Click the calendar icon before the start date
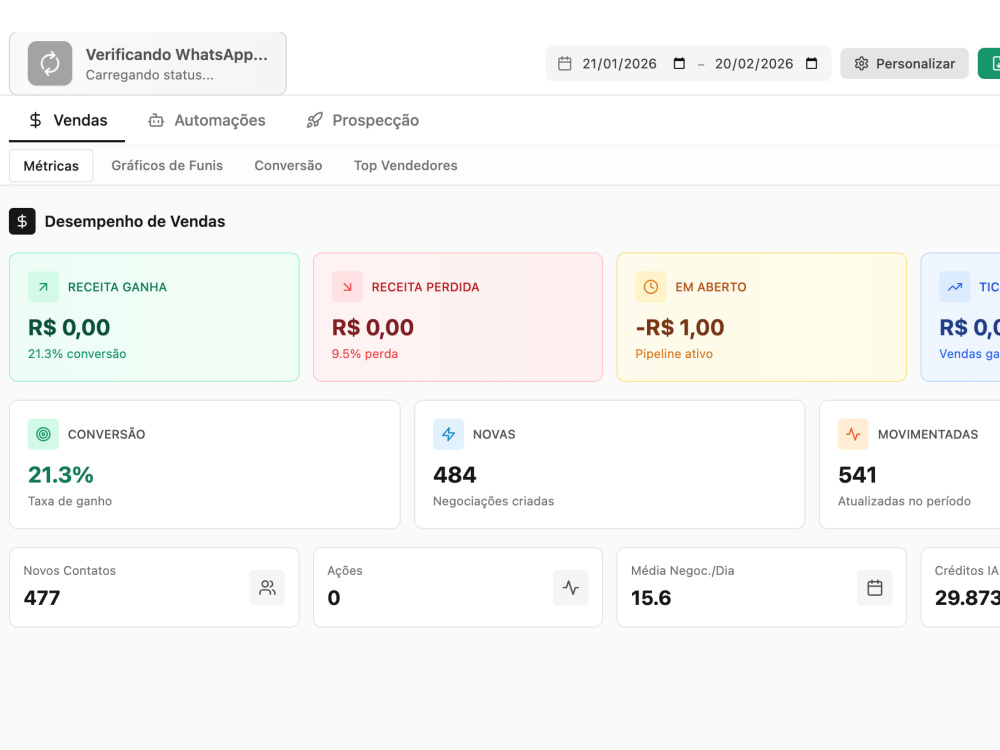The width and height of the screenshot is (1000, 750). (564, 64)
